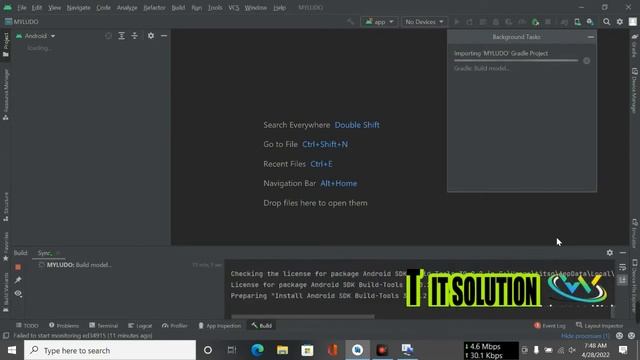The width and height of the screenshot is (640, 360).
Task: Click the Search Everywhere magnifier icon
Action: point(607,22)
